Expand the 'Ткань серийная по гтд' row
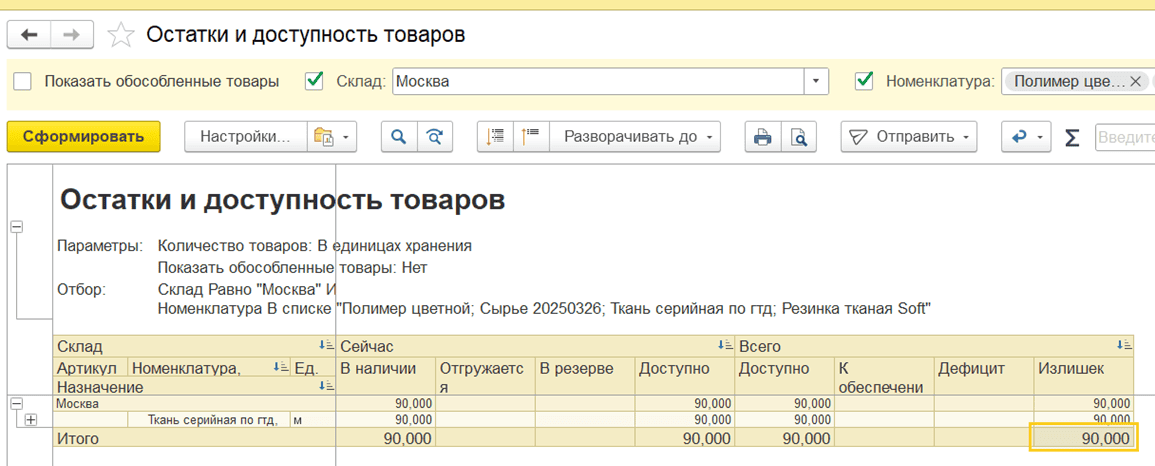The image size is (1155, 466). [31, 420]
